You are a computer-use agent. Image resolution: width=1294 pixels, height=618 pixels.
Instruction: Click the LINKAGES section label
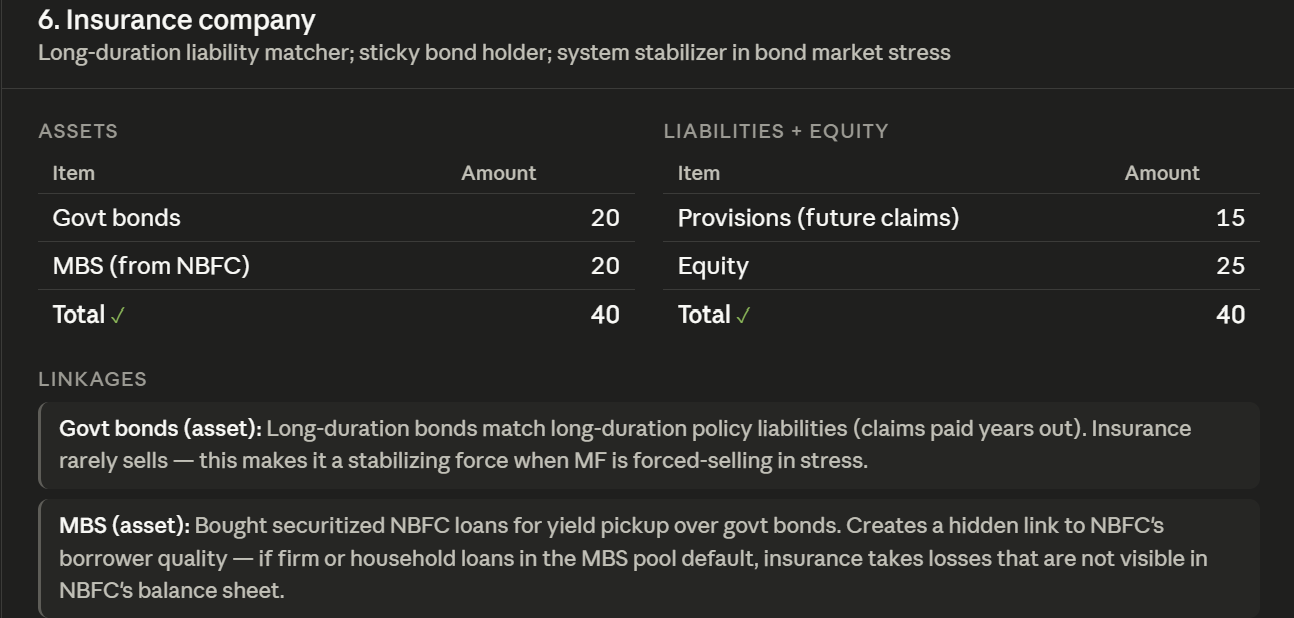tap(92, 379)
